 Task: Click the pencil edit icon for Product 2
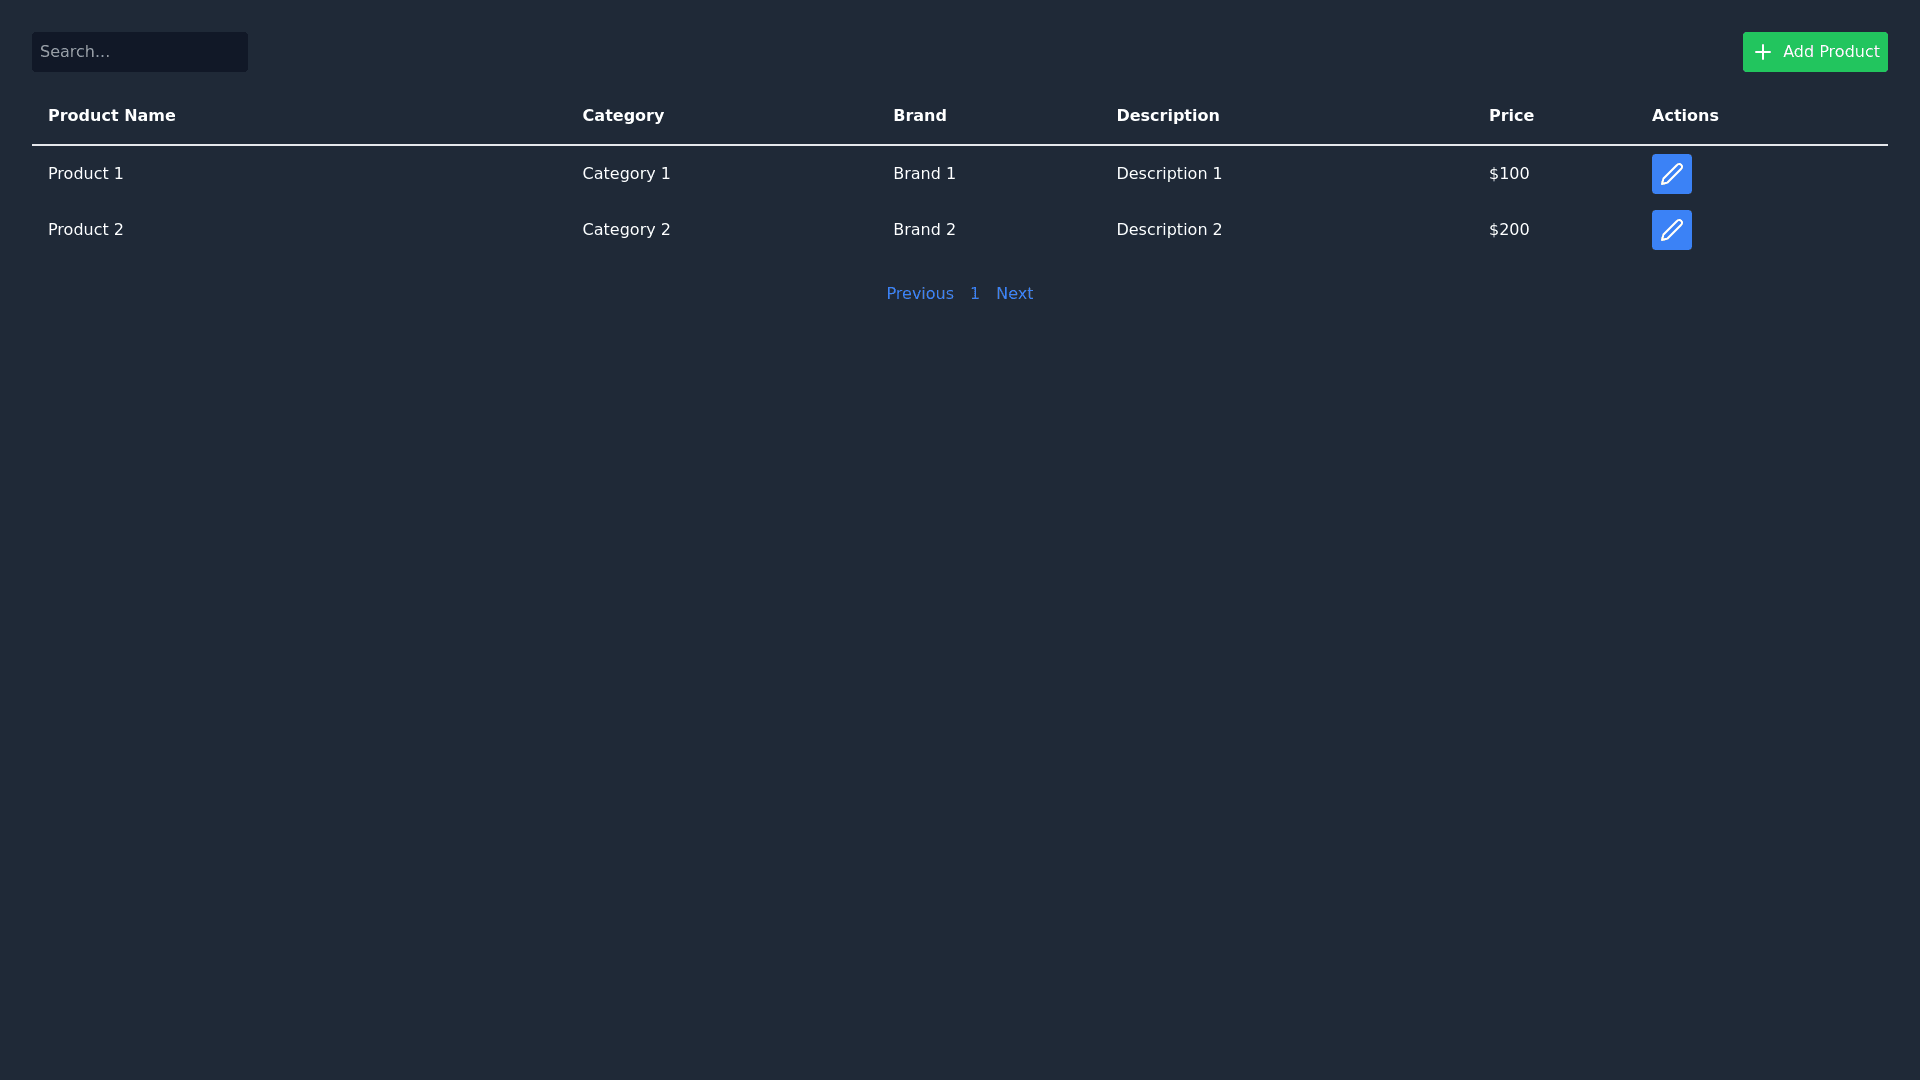coord(1671,230)
